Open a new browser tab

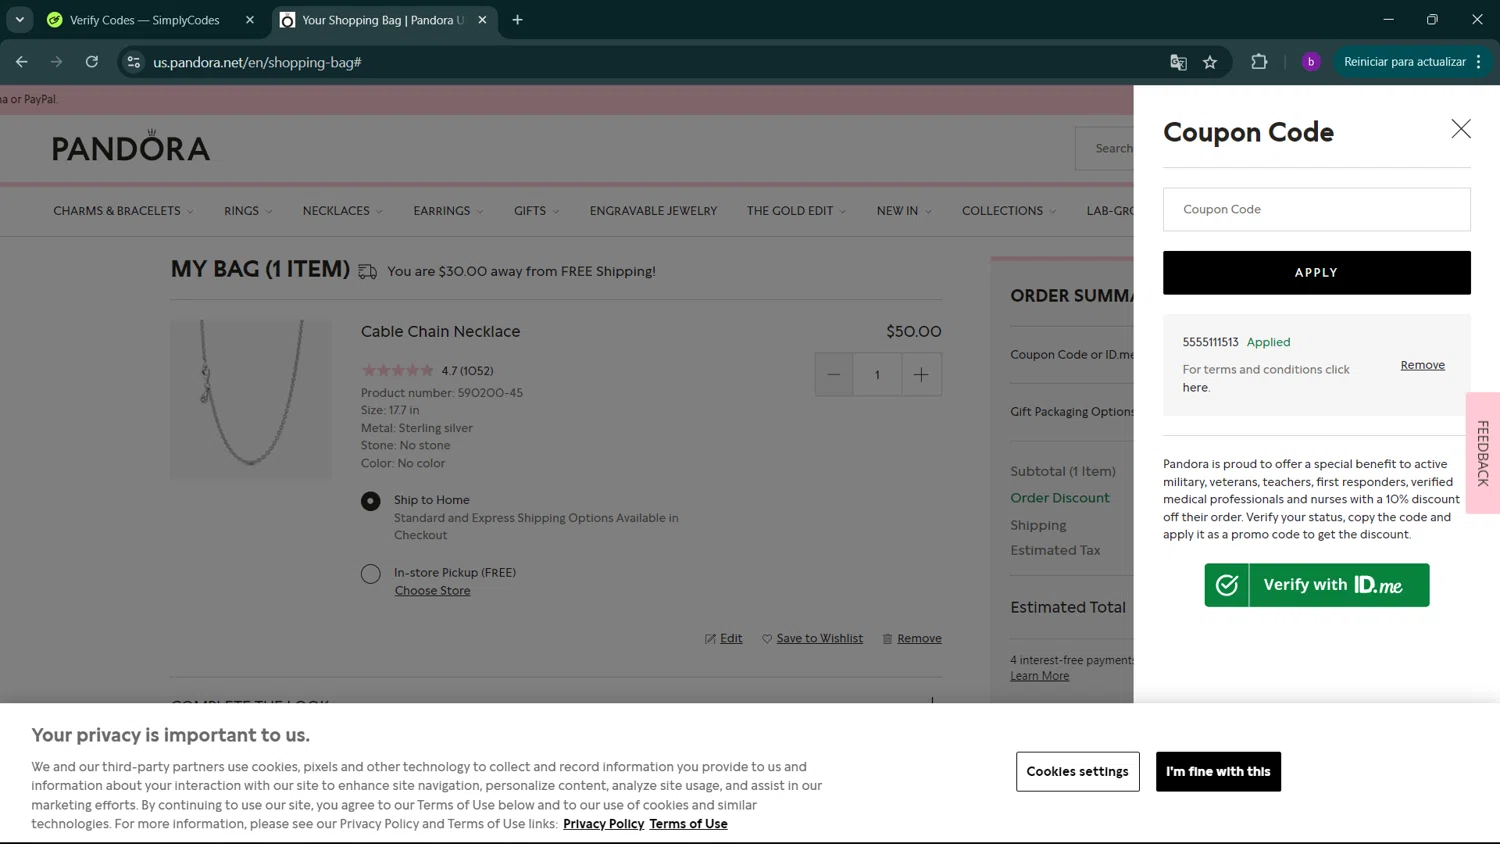517,20
